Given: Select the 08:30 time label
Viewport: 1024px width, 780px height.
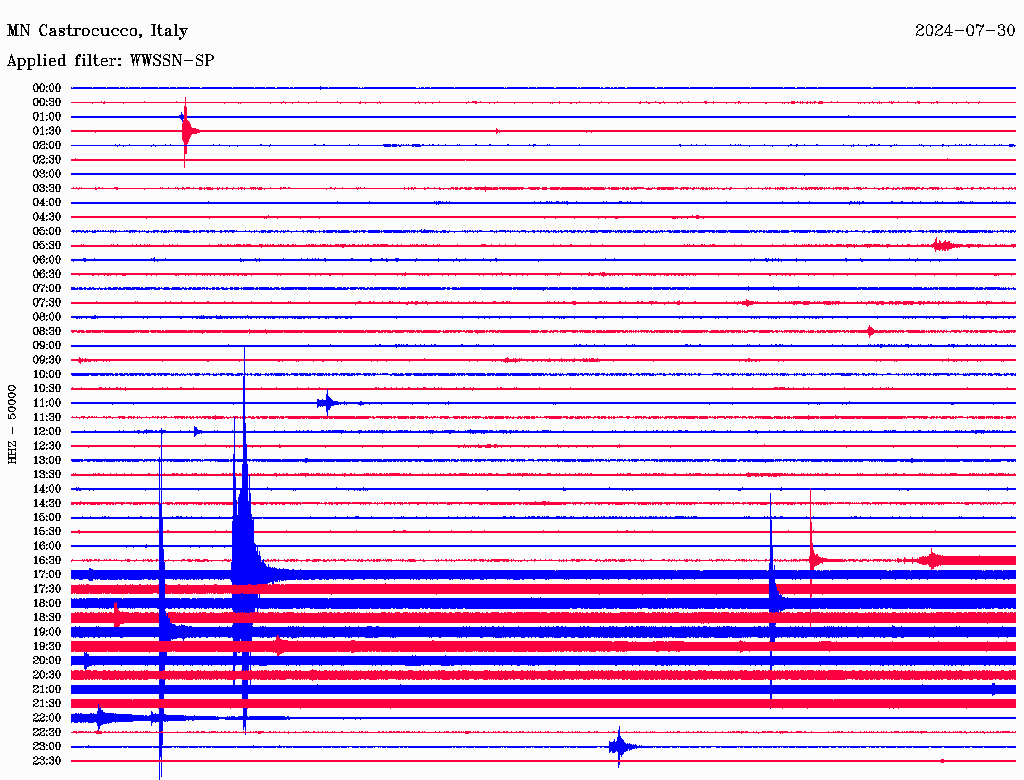Looking at the screenshot, I should click(x=46, y=331).
